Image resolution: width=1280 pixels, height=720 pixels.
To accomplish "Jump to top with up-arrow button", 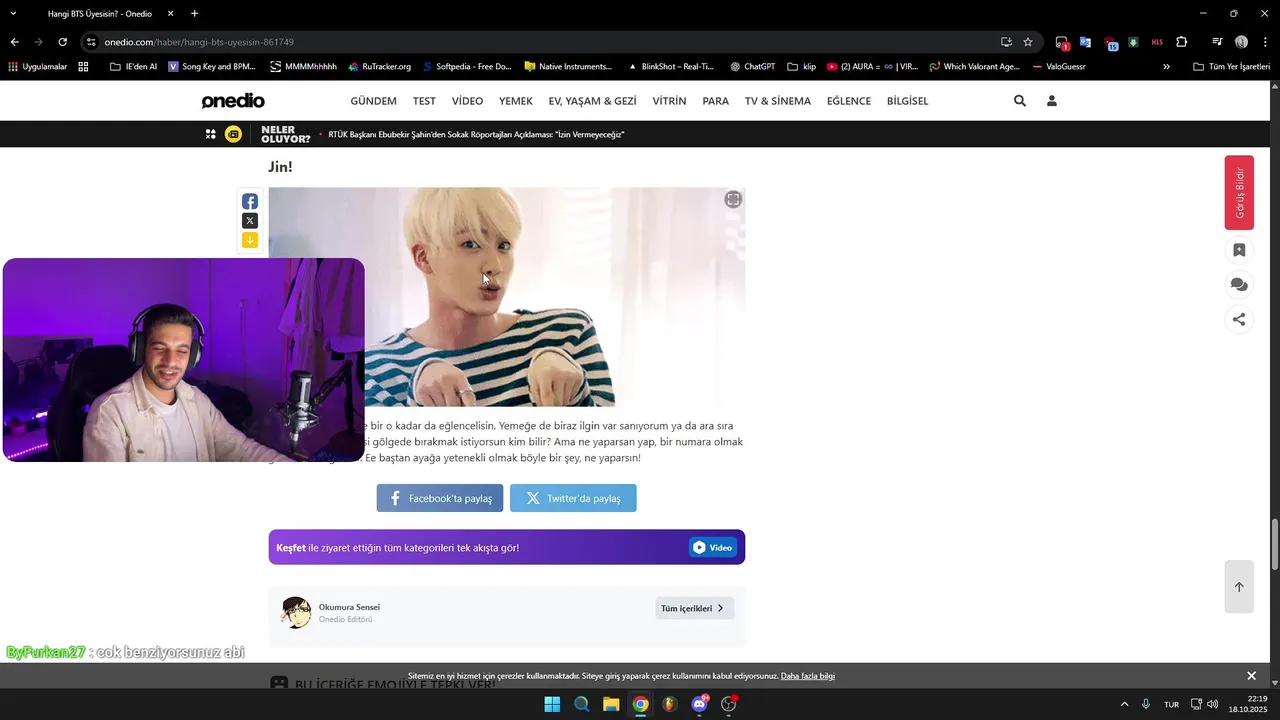I will (x=1239, y=587).
